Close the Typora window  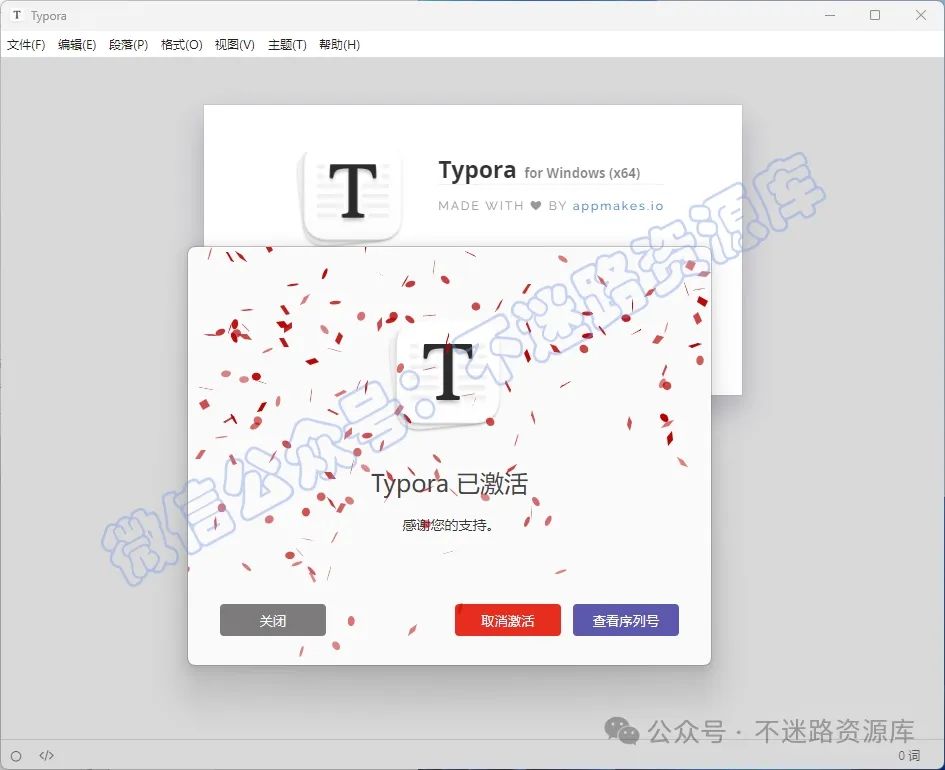921,15
